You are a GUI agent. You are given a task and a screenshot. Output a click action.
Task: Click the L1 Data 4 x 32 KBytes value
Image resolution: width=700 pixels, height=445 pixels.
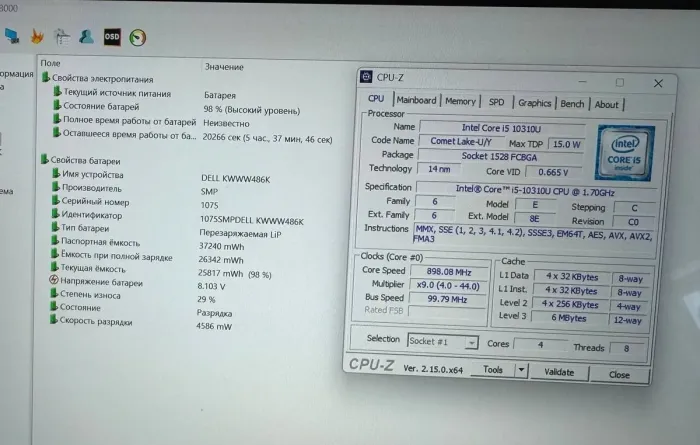pyautogui.click(x=572, y=277)
